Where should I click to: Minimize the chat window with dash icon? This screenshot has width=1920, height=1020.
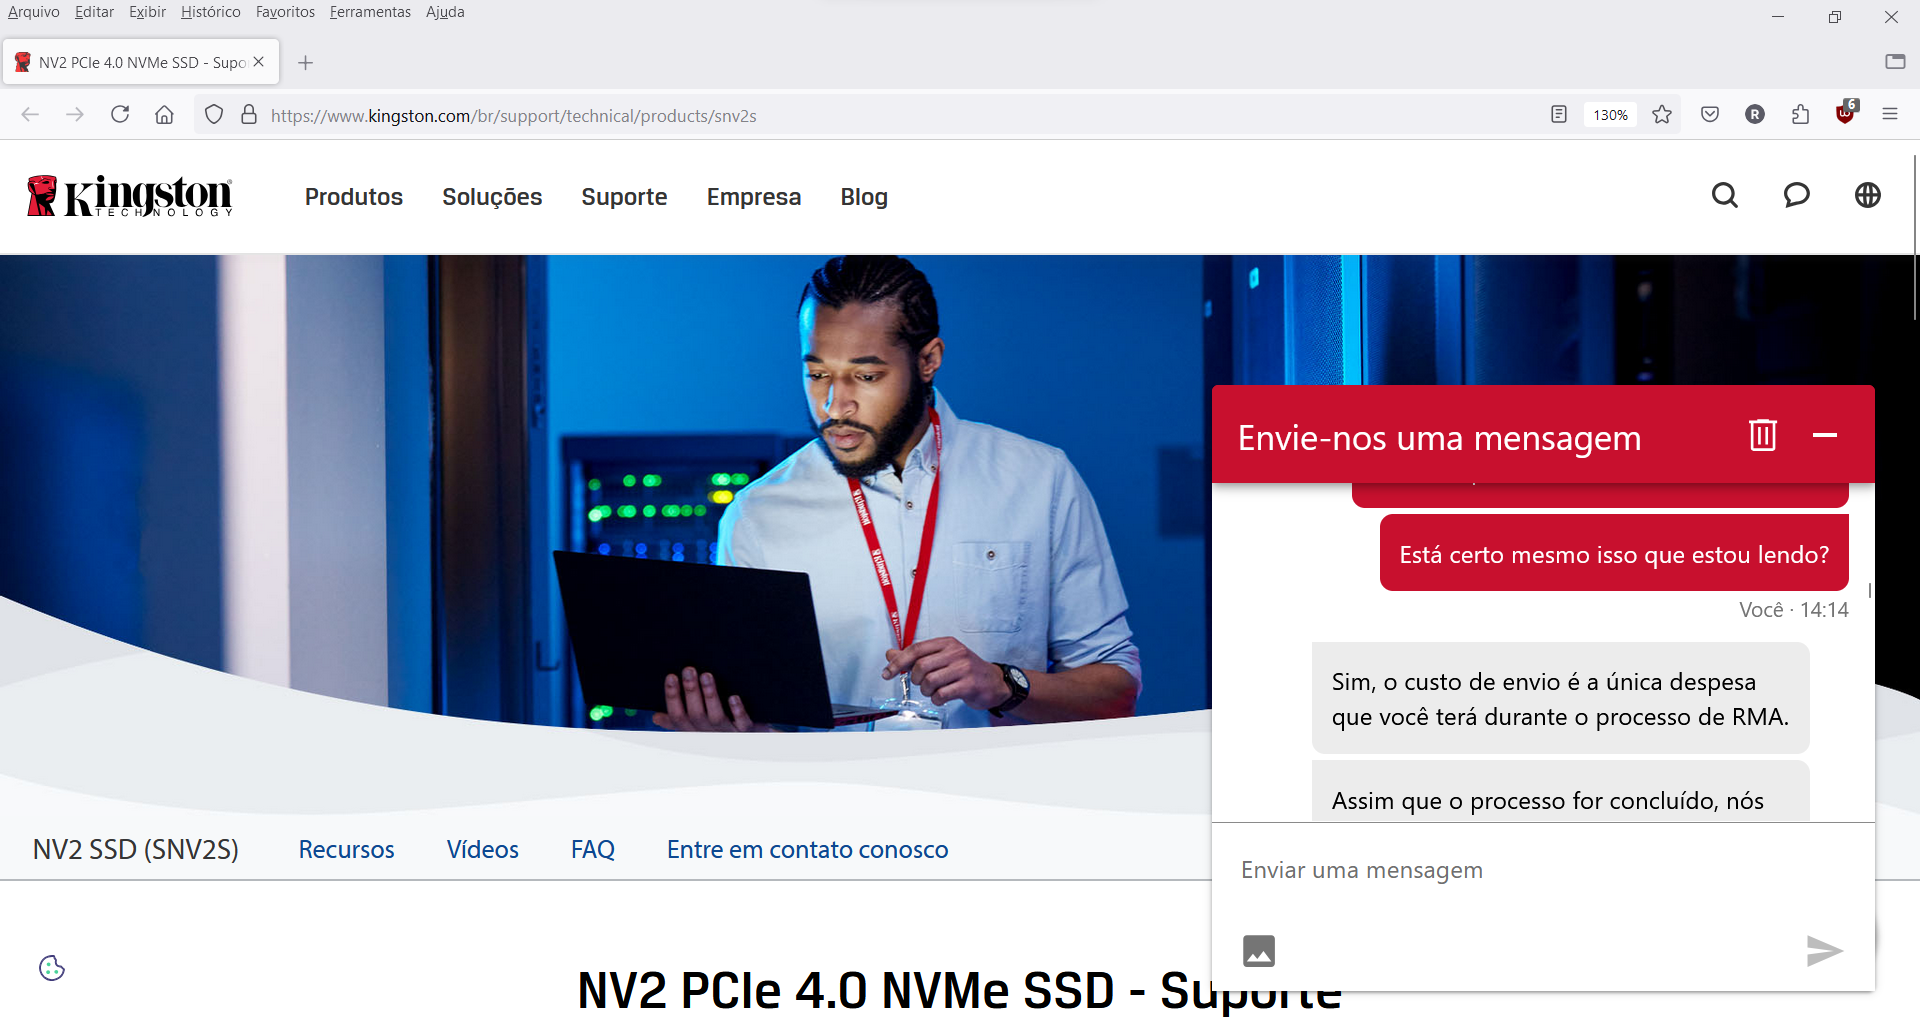(1825, 435)
